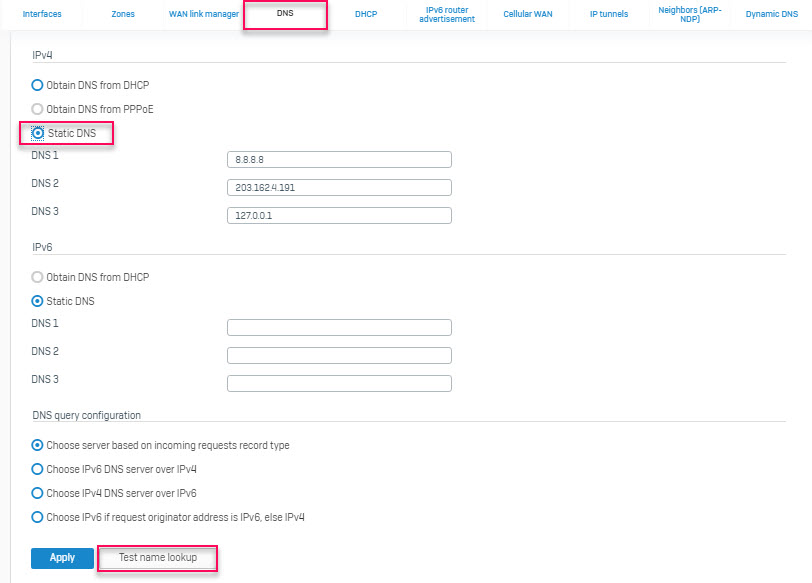Click the empty IPv6 DNS 2 field
Viewport: 812px width, 583px height.
coord(339,355)
